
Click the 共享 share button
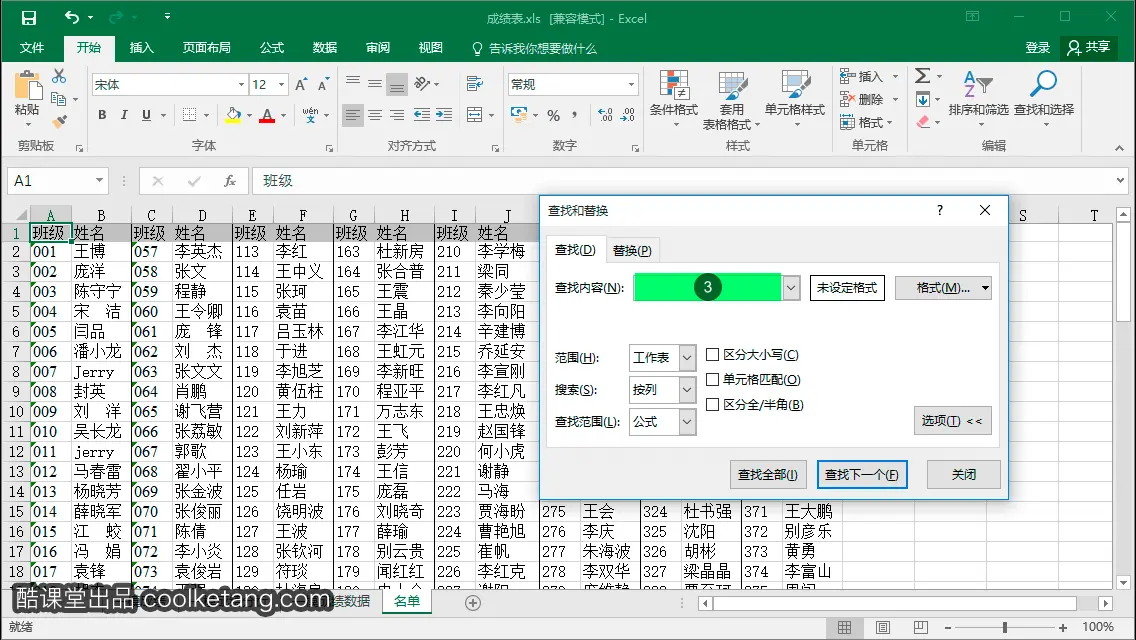tap(1088, 48)
